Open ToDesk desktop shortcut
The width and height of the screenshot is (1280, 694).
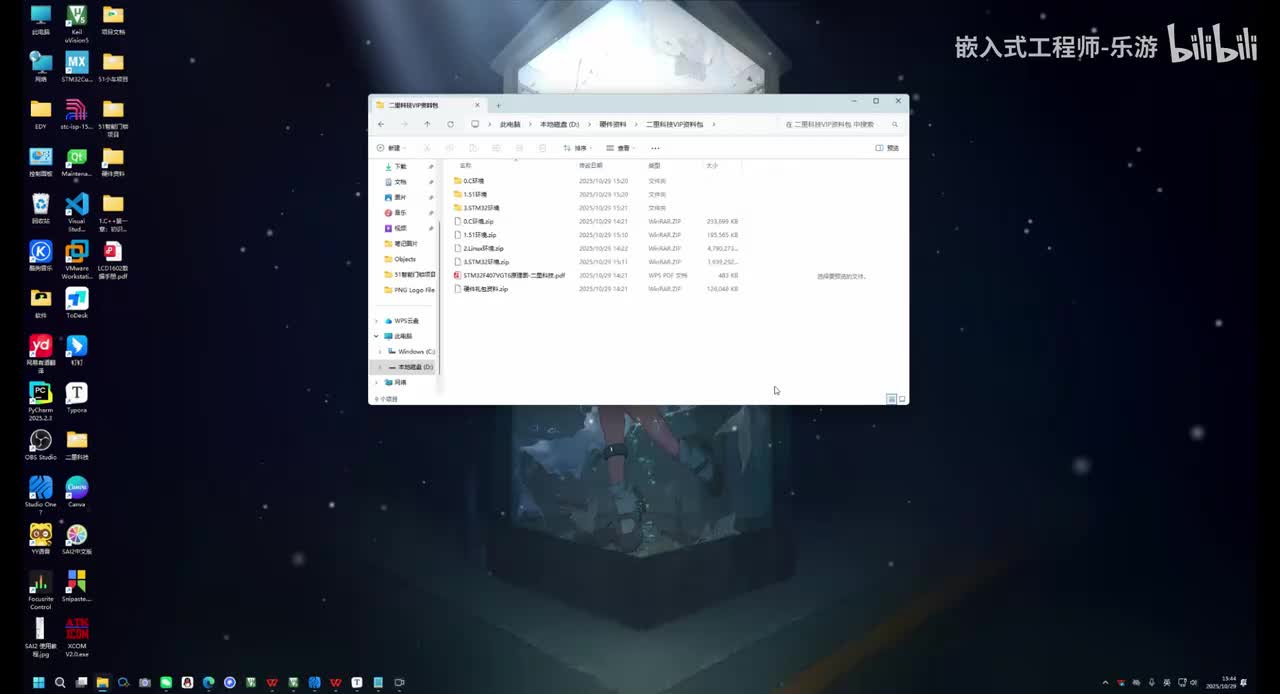coord(77,303)
